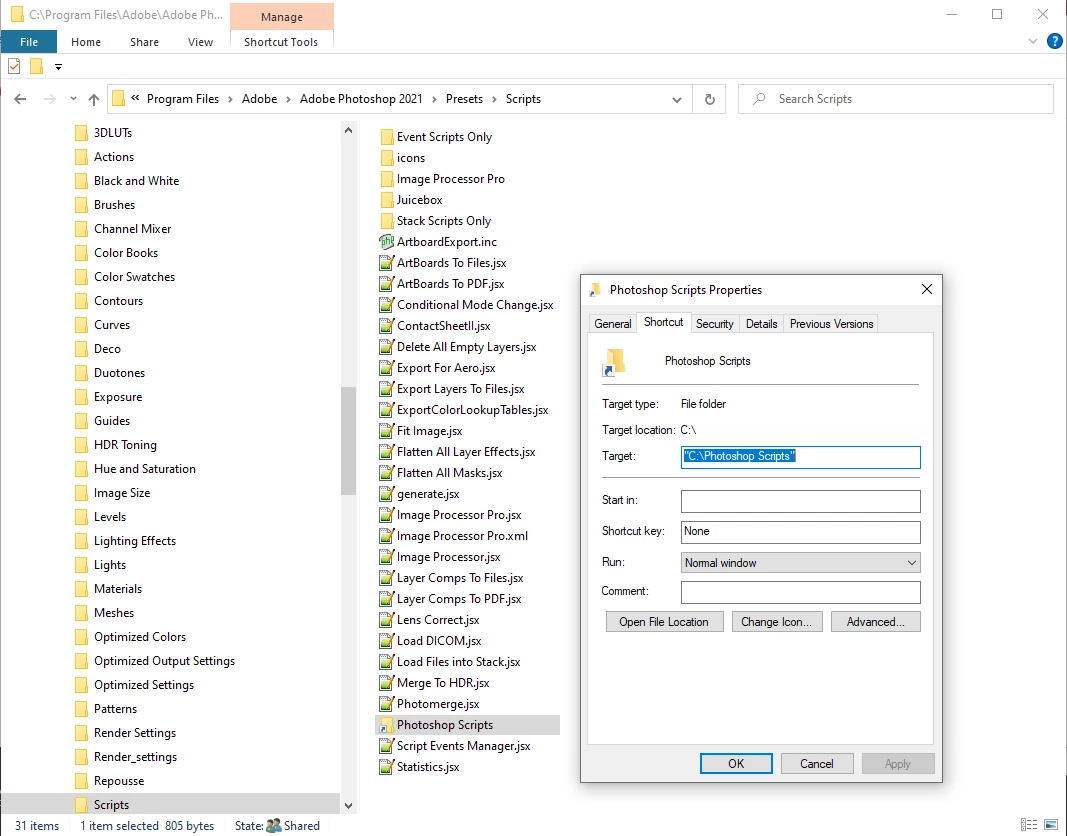Click the Advanced... button
The image size is (1067, 836).
(x=875, y=622)
